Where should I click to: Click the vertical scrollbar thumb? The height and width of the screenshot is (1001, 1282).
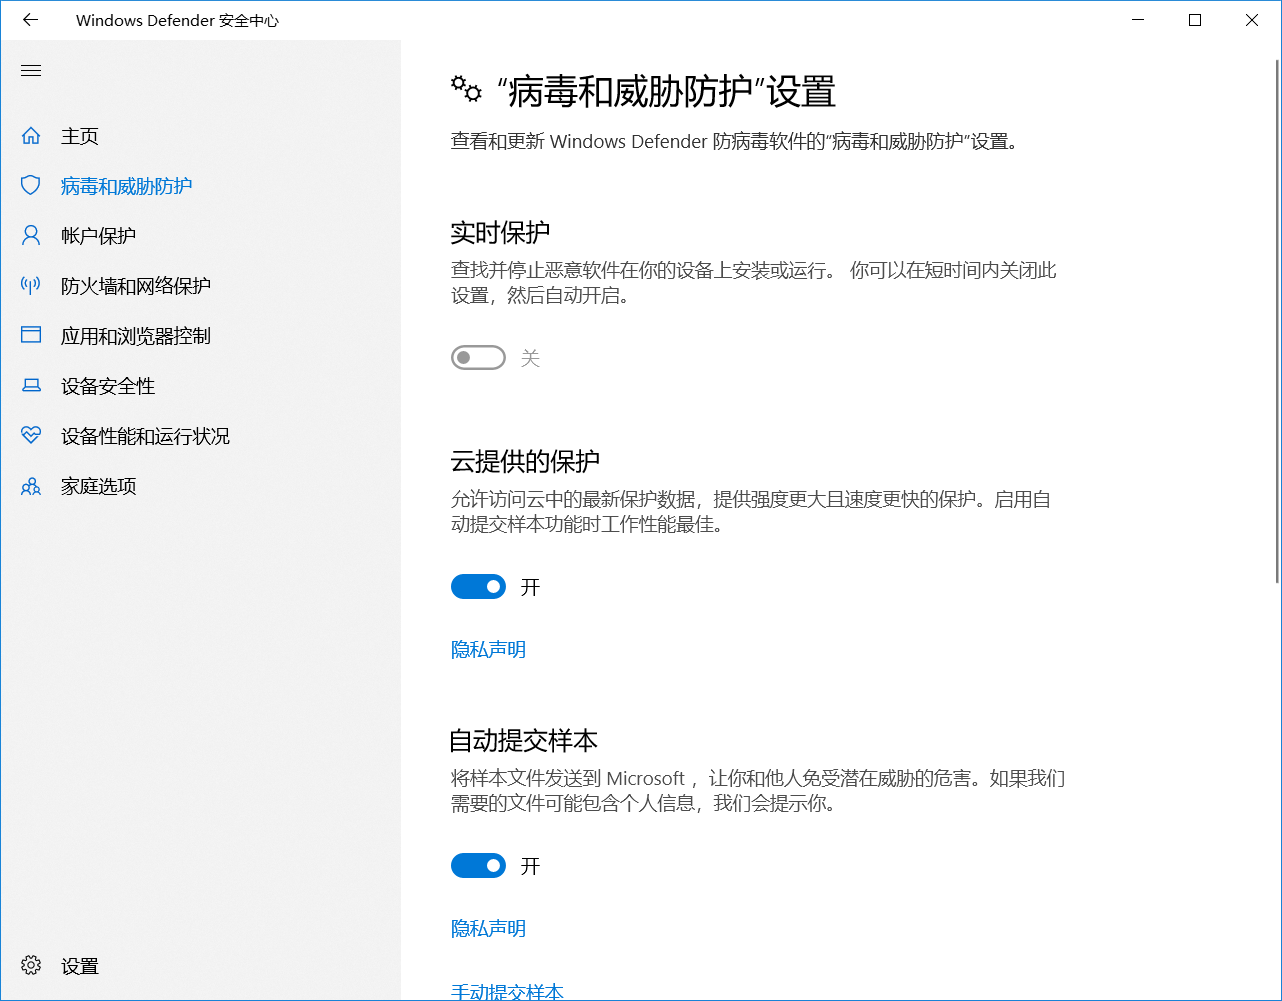1277,320
